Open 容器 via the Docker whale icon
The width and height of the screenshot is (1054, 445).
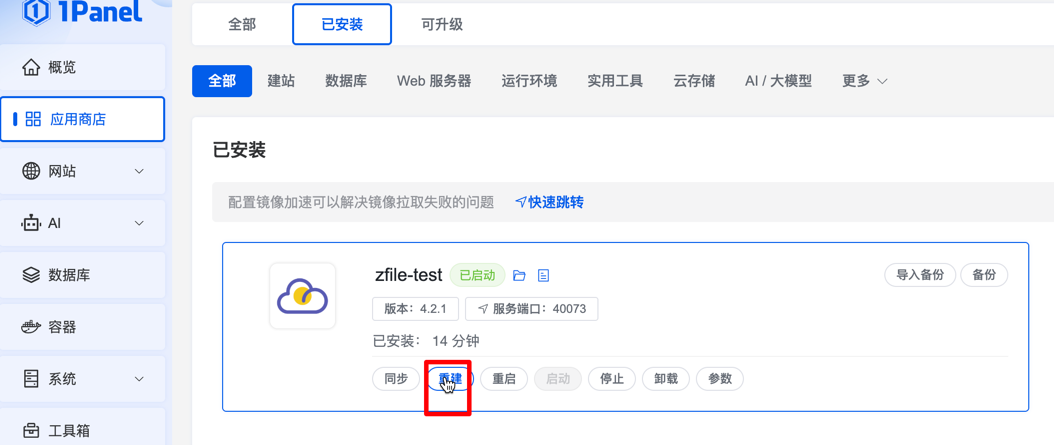point(31,327)
